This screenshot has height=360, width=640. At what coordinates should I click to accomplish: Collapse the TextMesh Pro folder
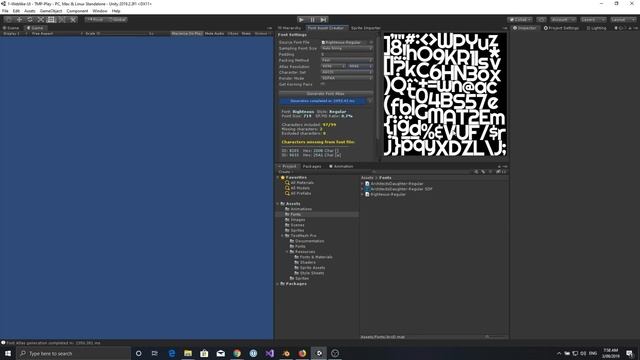click(x=282, y=236)
